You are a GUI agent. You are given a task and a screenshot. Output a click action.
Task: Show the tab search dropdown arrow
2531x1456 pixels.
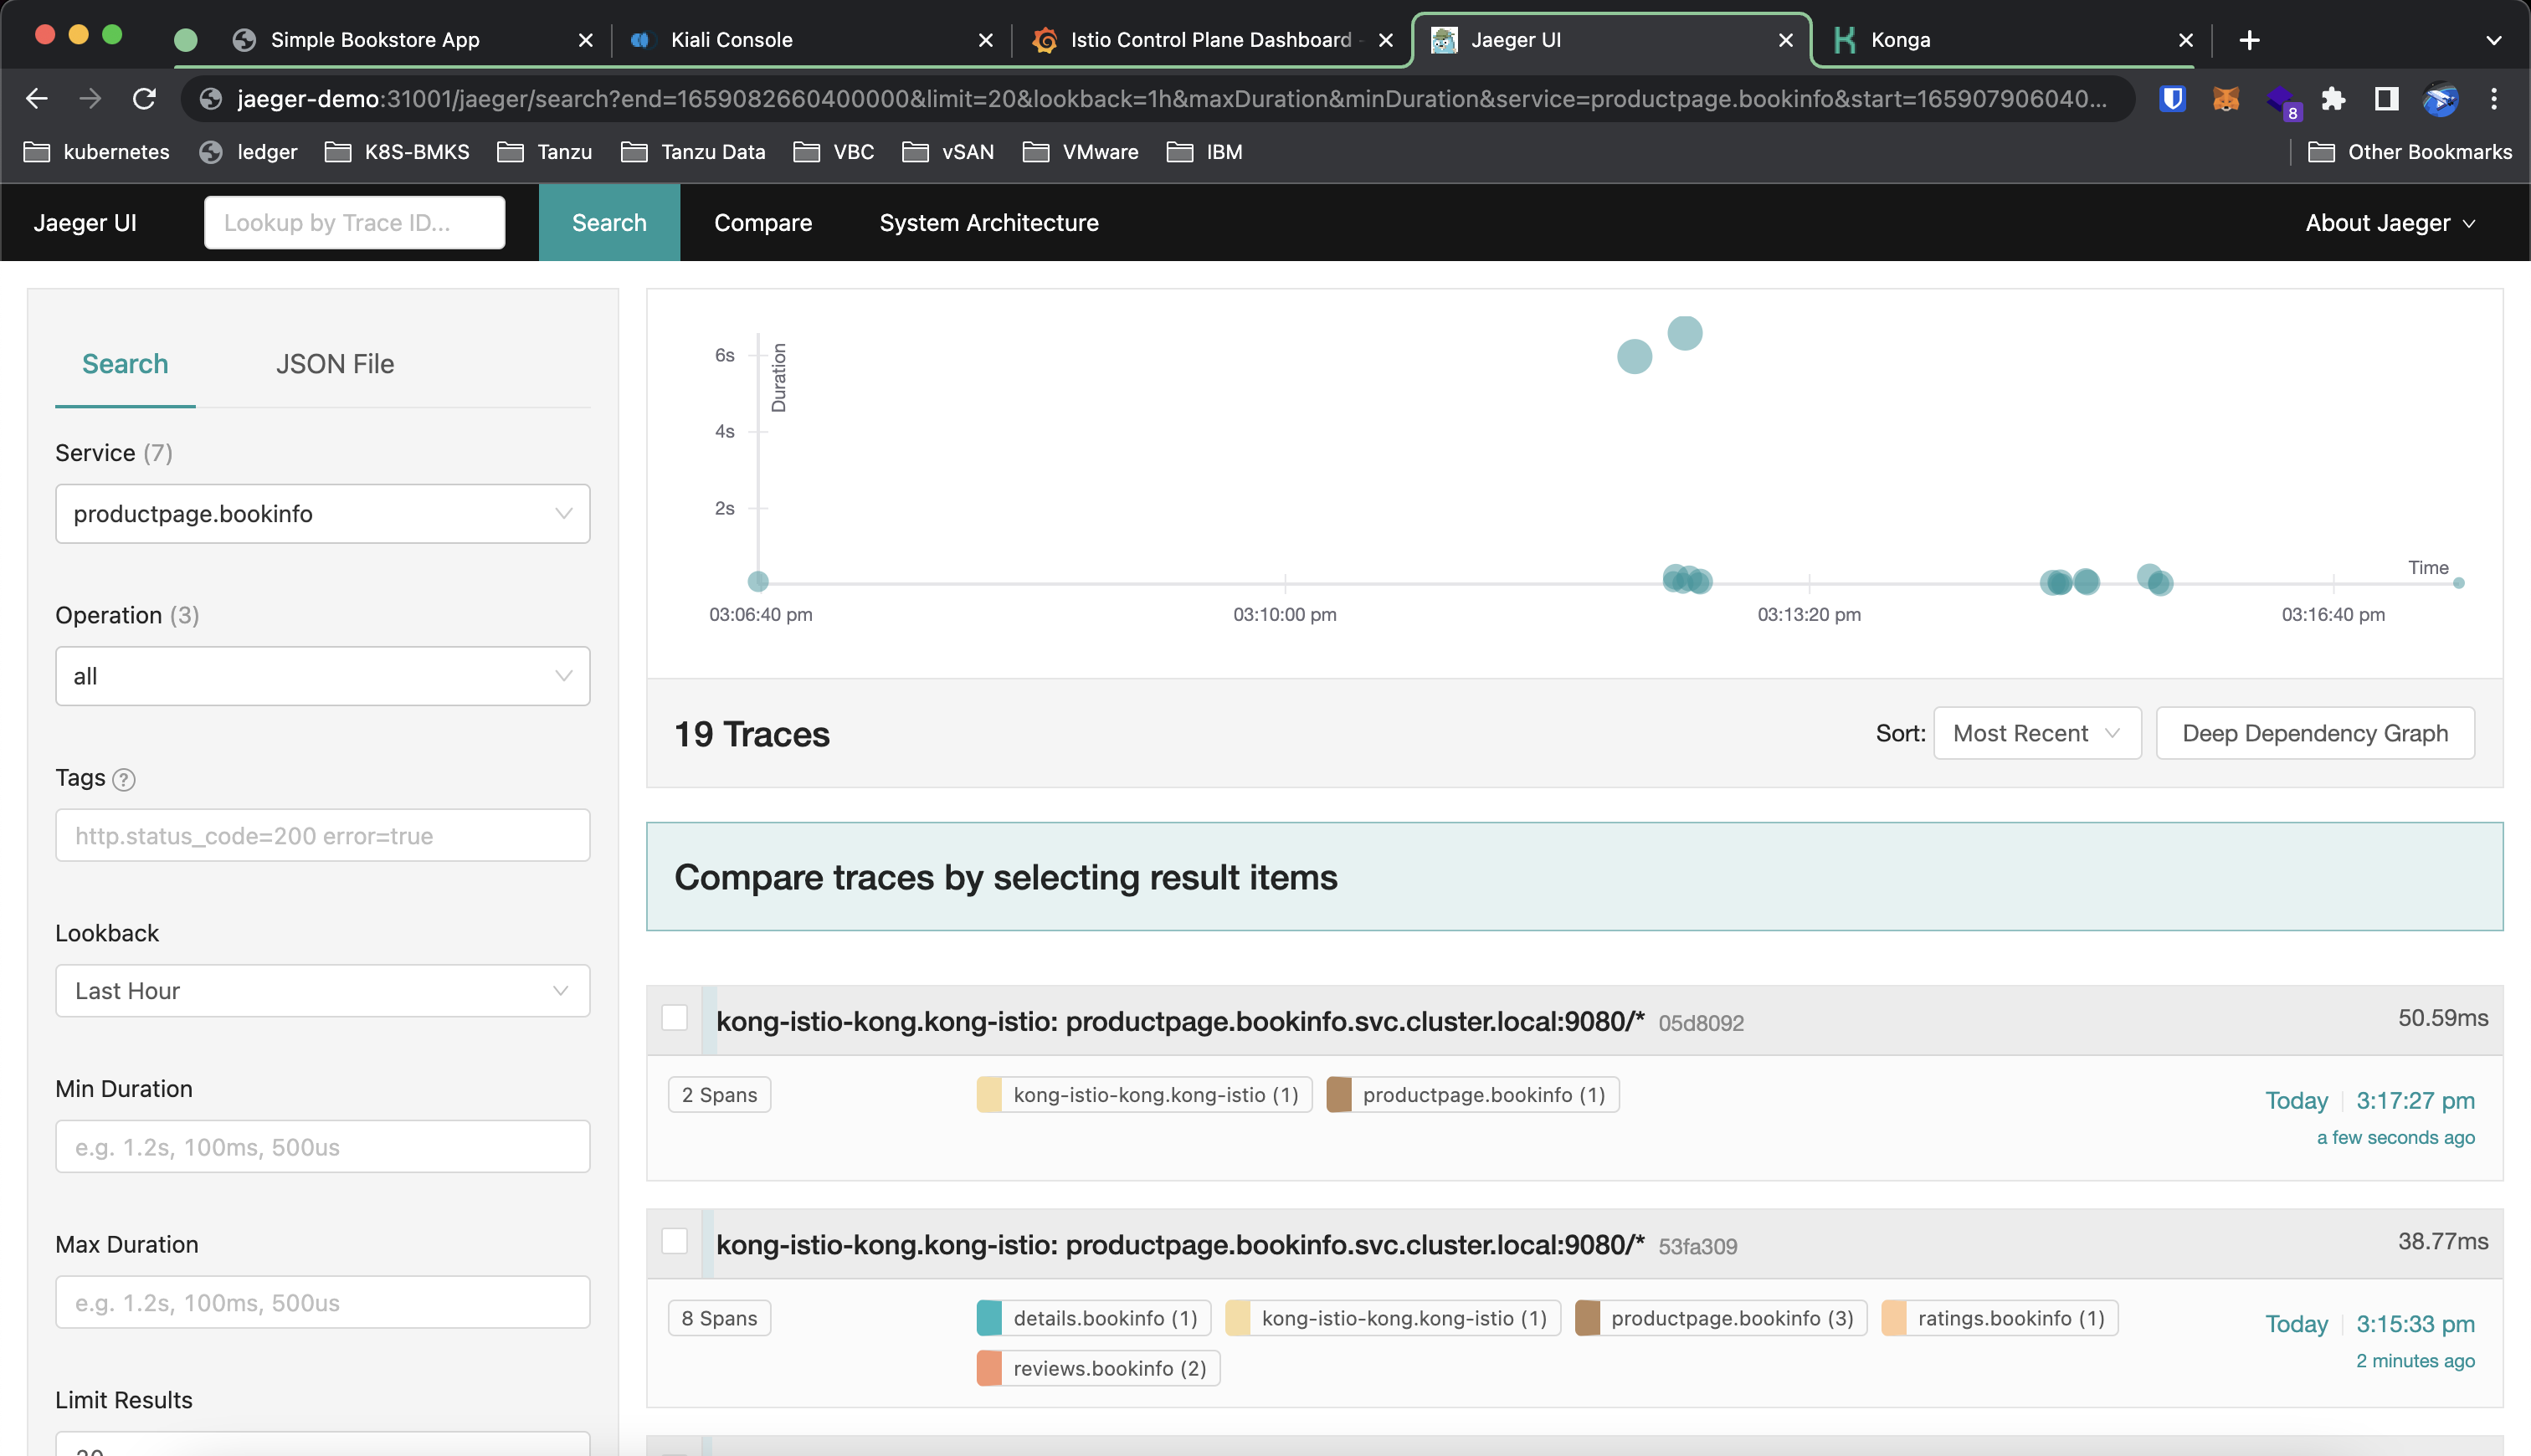[x=2493, y=40]
